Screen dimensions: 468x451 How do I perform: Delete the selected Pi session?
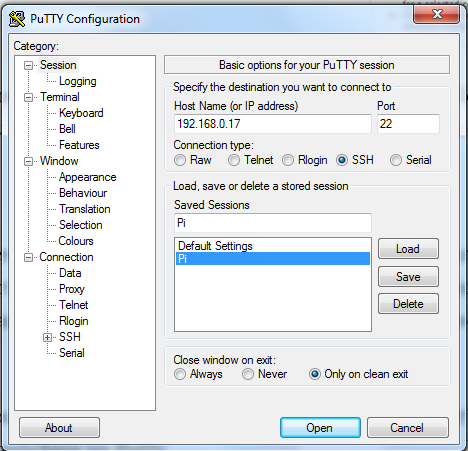coord(408,304)
